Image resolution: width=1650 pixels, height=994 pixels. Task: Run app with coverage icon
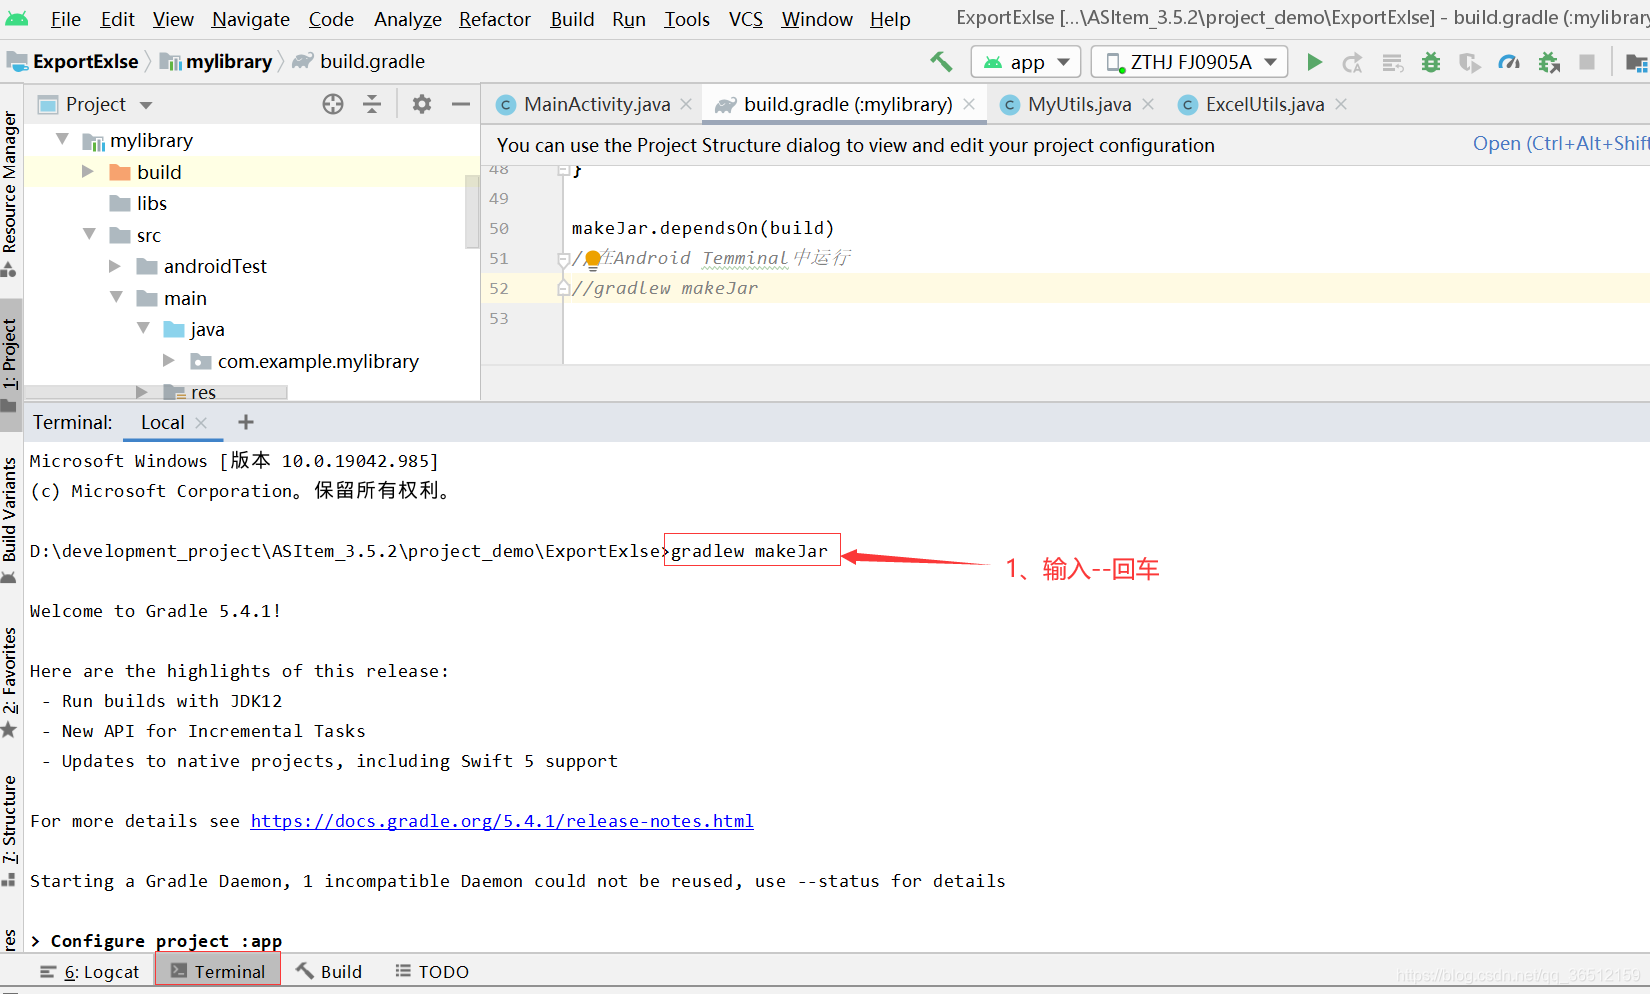coord(1469,62)
